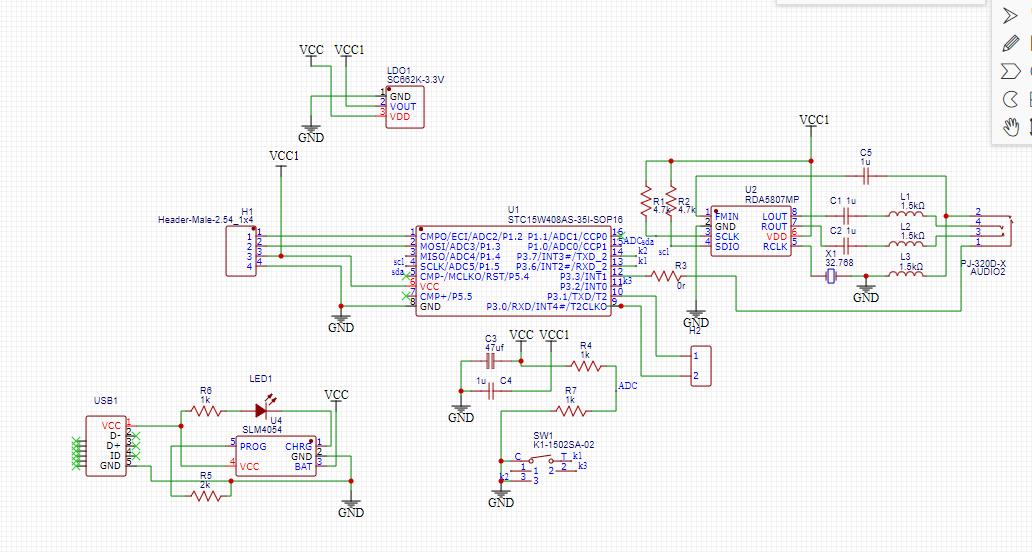Click the PJ-320D-X audio jack label
This screenshot has height=552, width=1032.
tap(983, 263)
